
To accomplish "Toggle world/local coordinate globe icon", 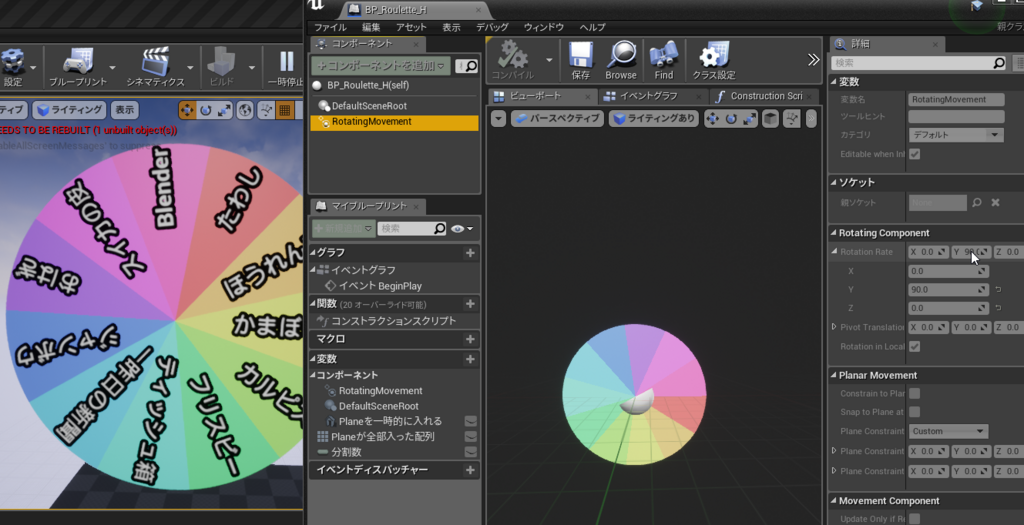I will click(x=245, y=110).
